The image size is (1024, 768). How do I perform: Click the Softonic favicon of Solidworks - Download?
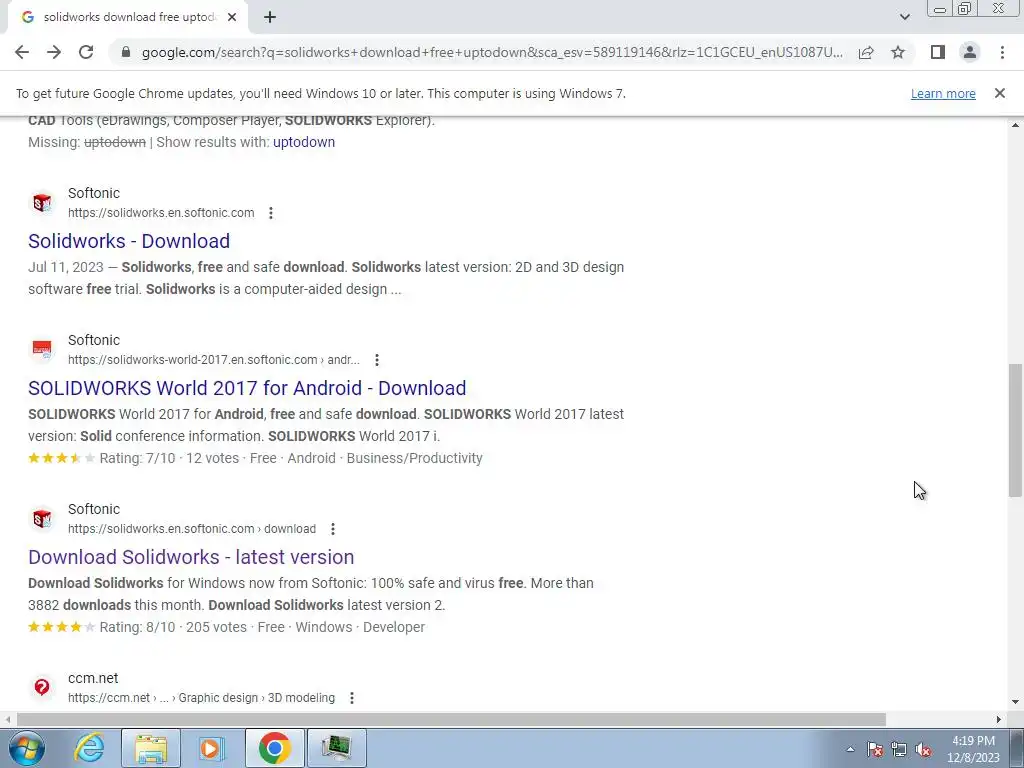coord(42,202)
